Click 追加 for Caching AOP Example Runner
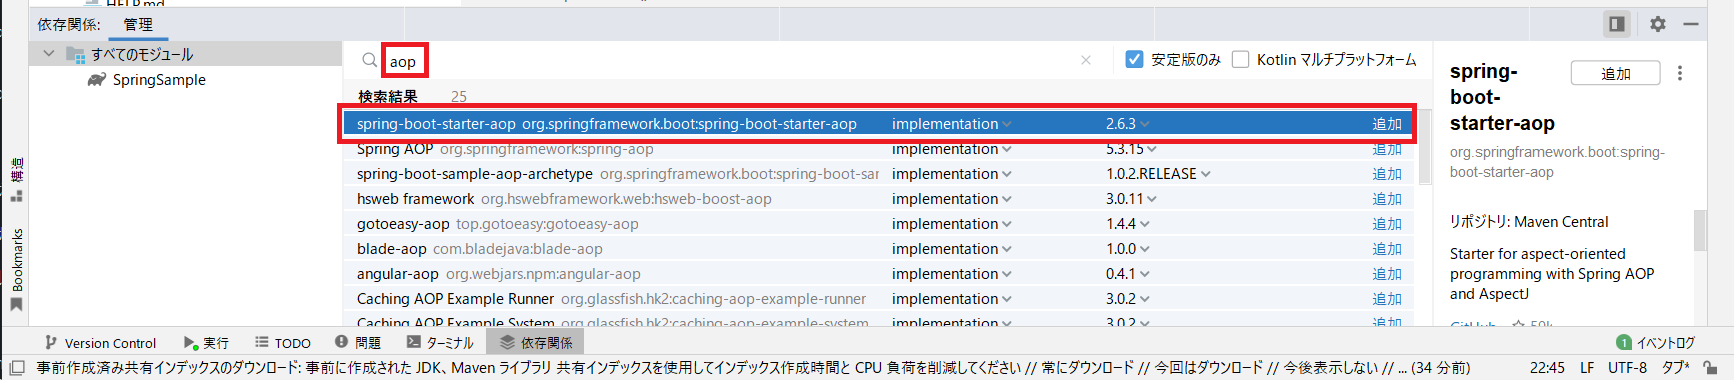 tap(1387, 299)
